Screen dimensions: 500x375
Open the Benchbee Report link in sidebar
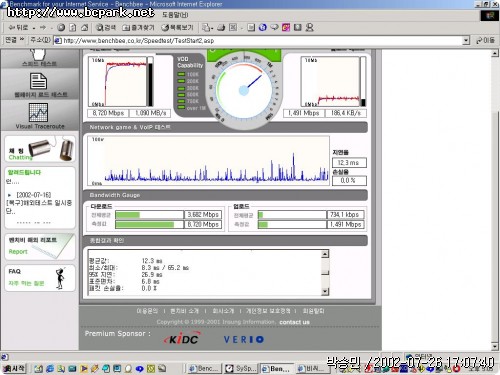point(18,252)
